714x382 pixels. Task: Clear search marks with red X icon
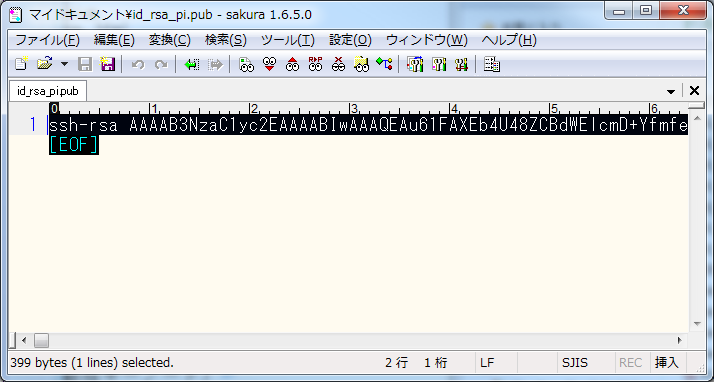click(x=338, y=64)
